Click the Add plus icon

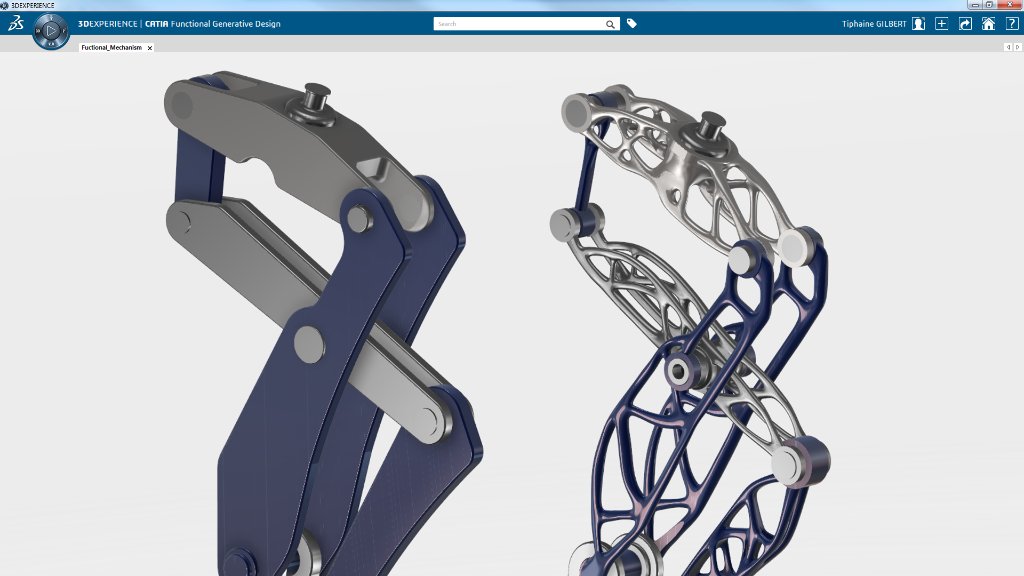(941, 24)
